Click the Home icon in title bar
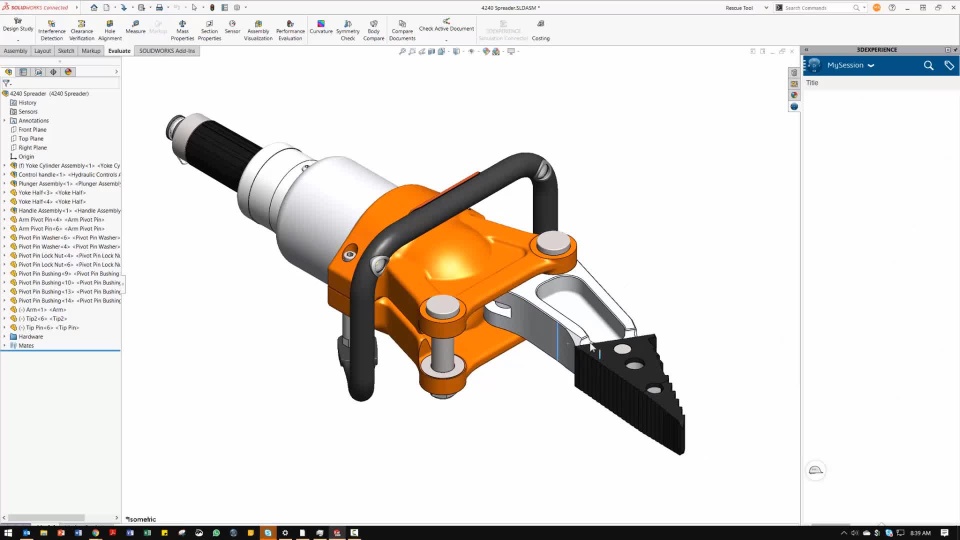 click(x=94, y=7)
